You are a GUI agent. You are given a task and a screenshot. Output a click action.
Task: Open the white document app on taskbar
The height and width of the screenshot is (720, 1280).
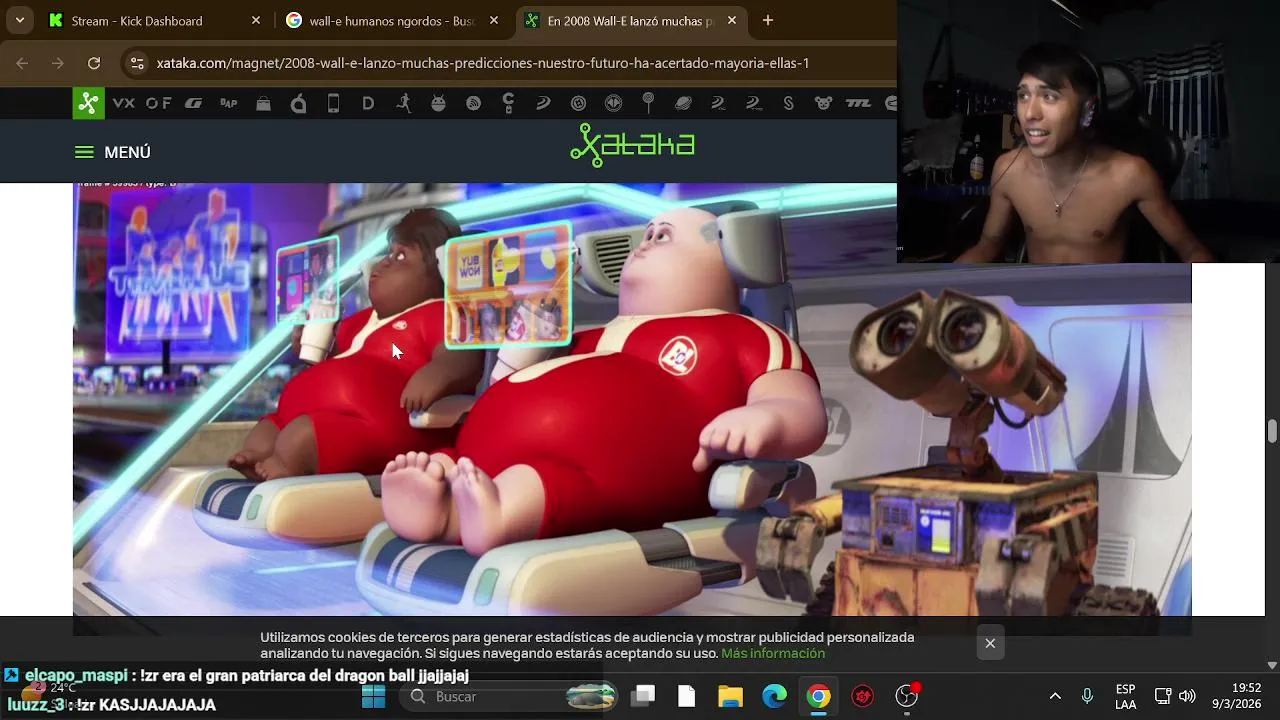[x=687, y=696]
